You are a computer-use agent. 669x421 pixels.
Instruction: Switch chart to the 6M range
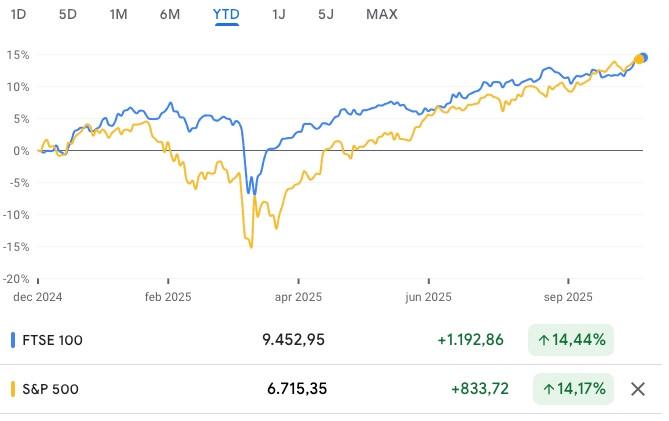(170, 14)
